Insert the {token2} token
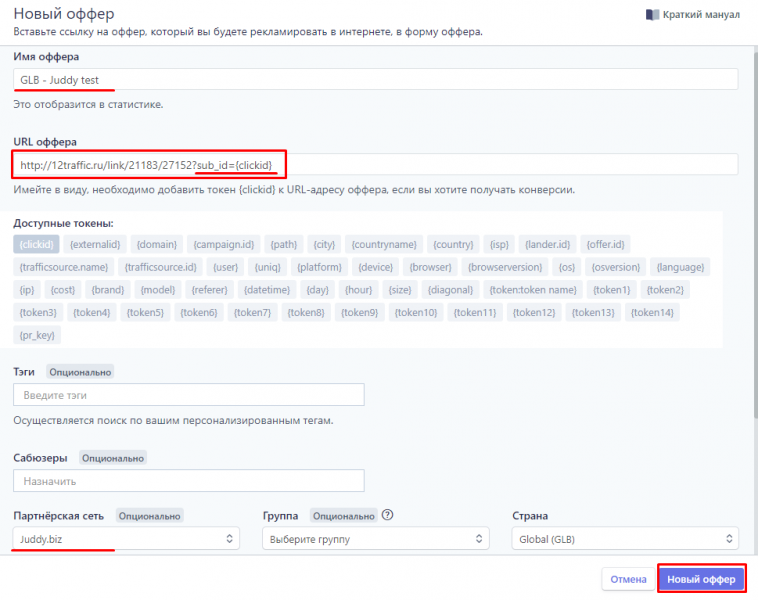 click(665, 290)
